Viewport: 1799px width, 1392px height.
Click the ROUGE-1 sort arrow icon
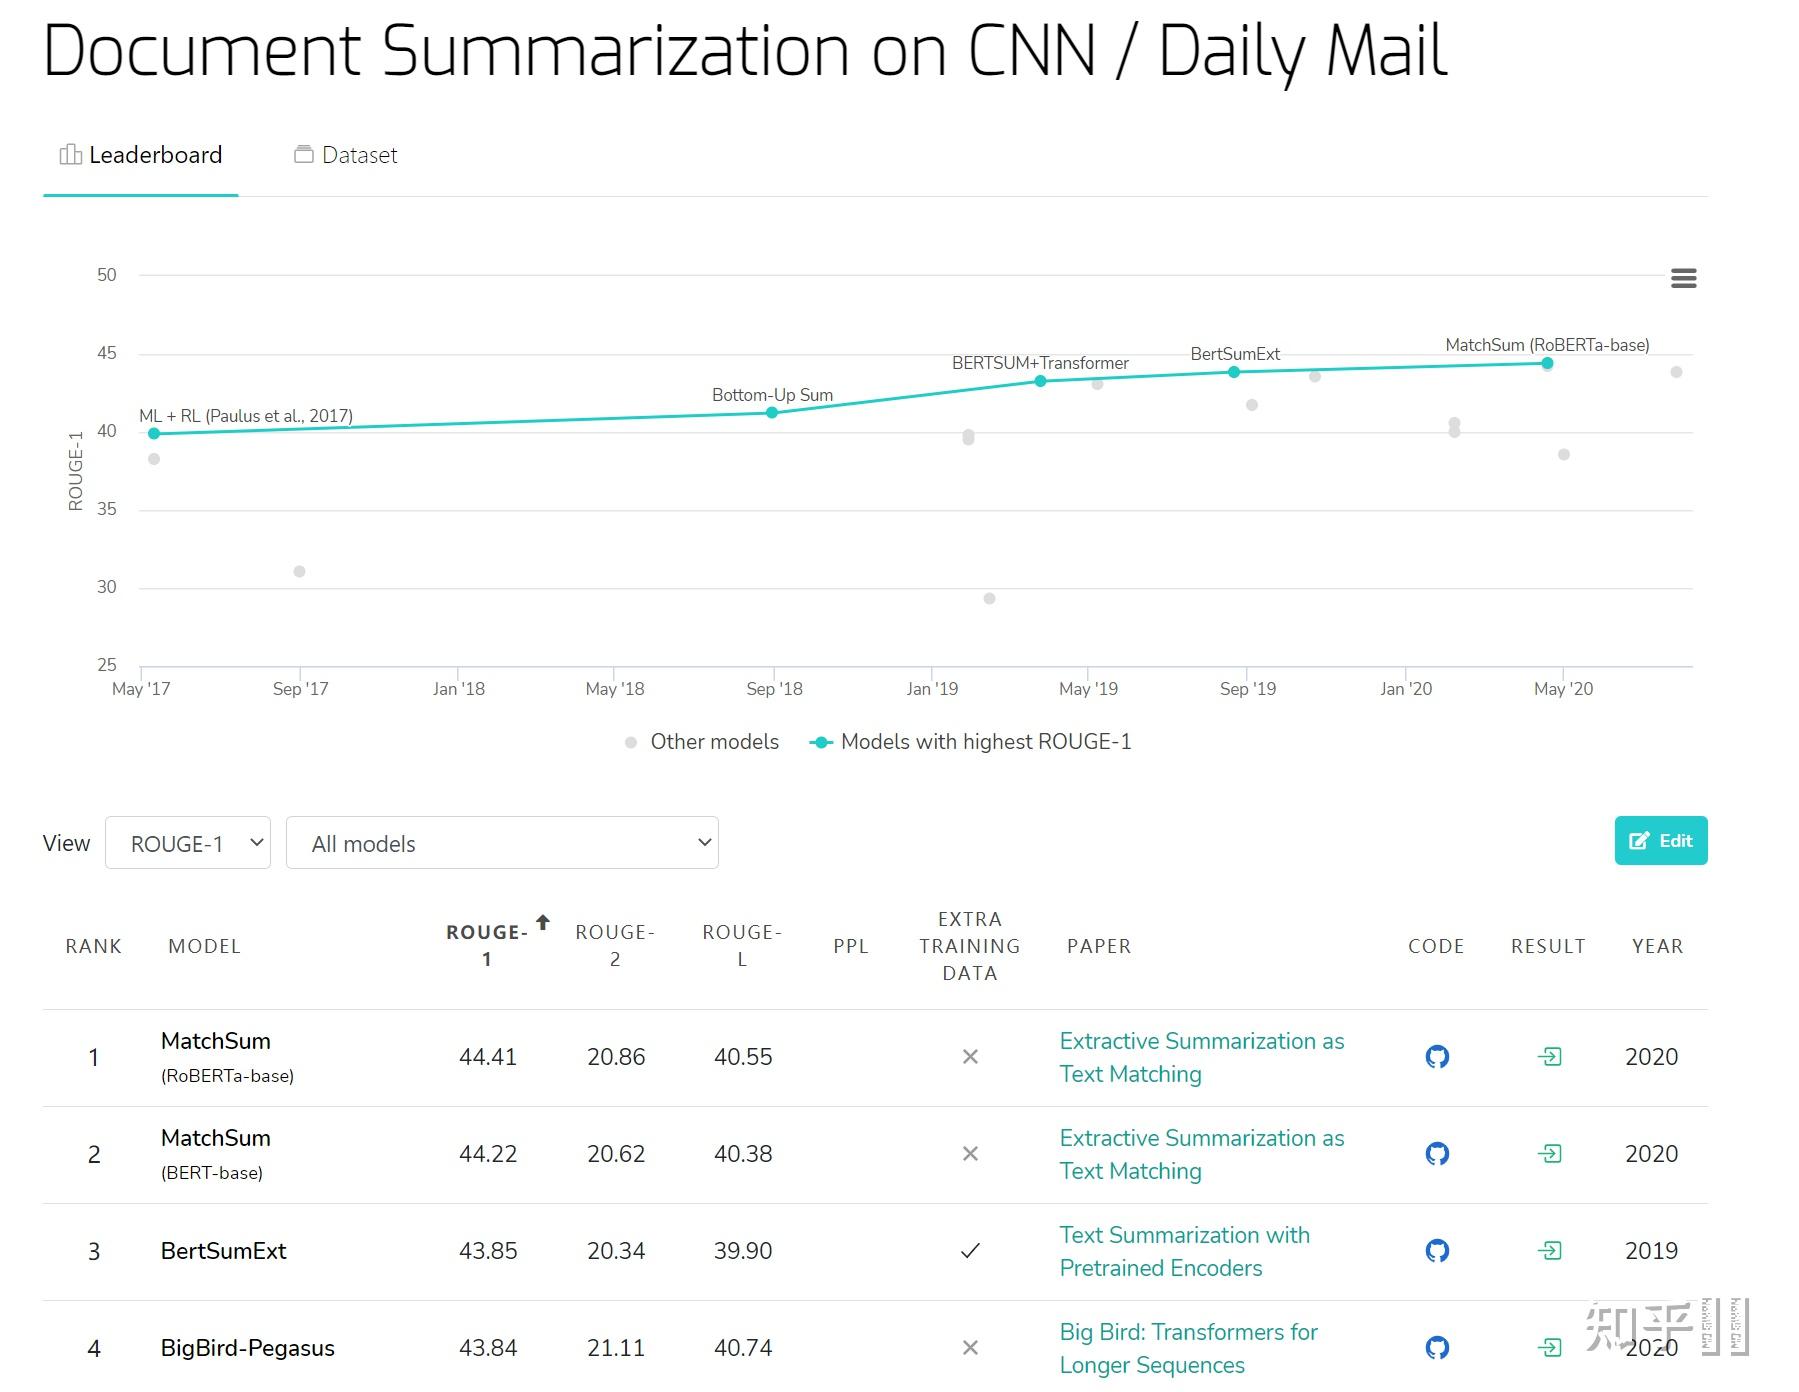click(x=543, y=922)
